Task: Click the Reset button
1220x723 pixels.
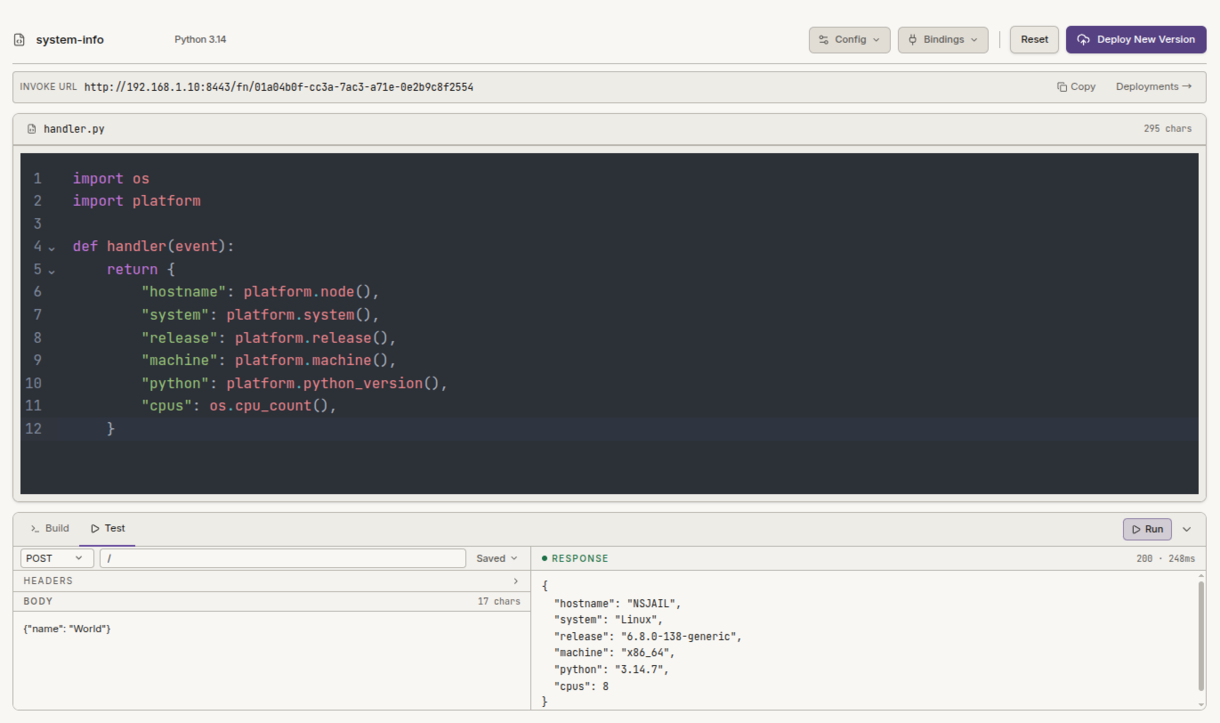Action: pyautogui.click(x=1034, y=40)
